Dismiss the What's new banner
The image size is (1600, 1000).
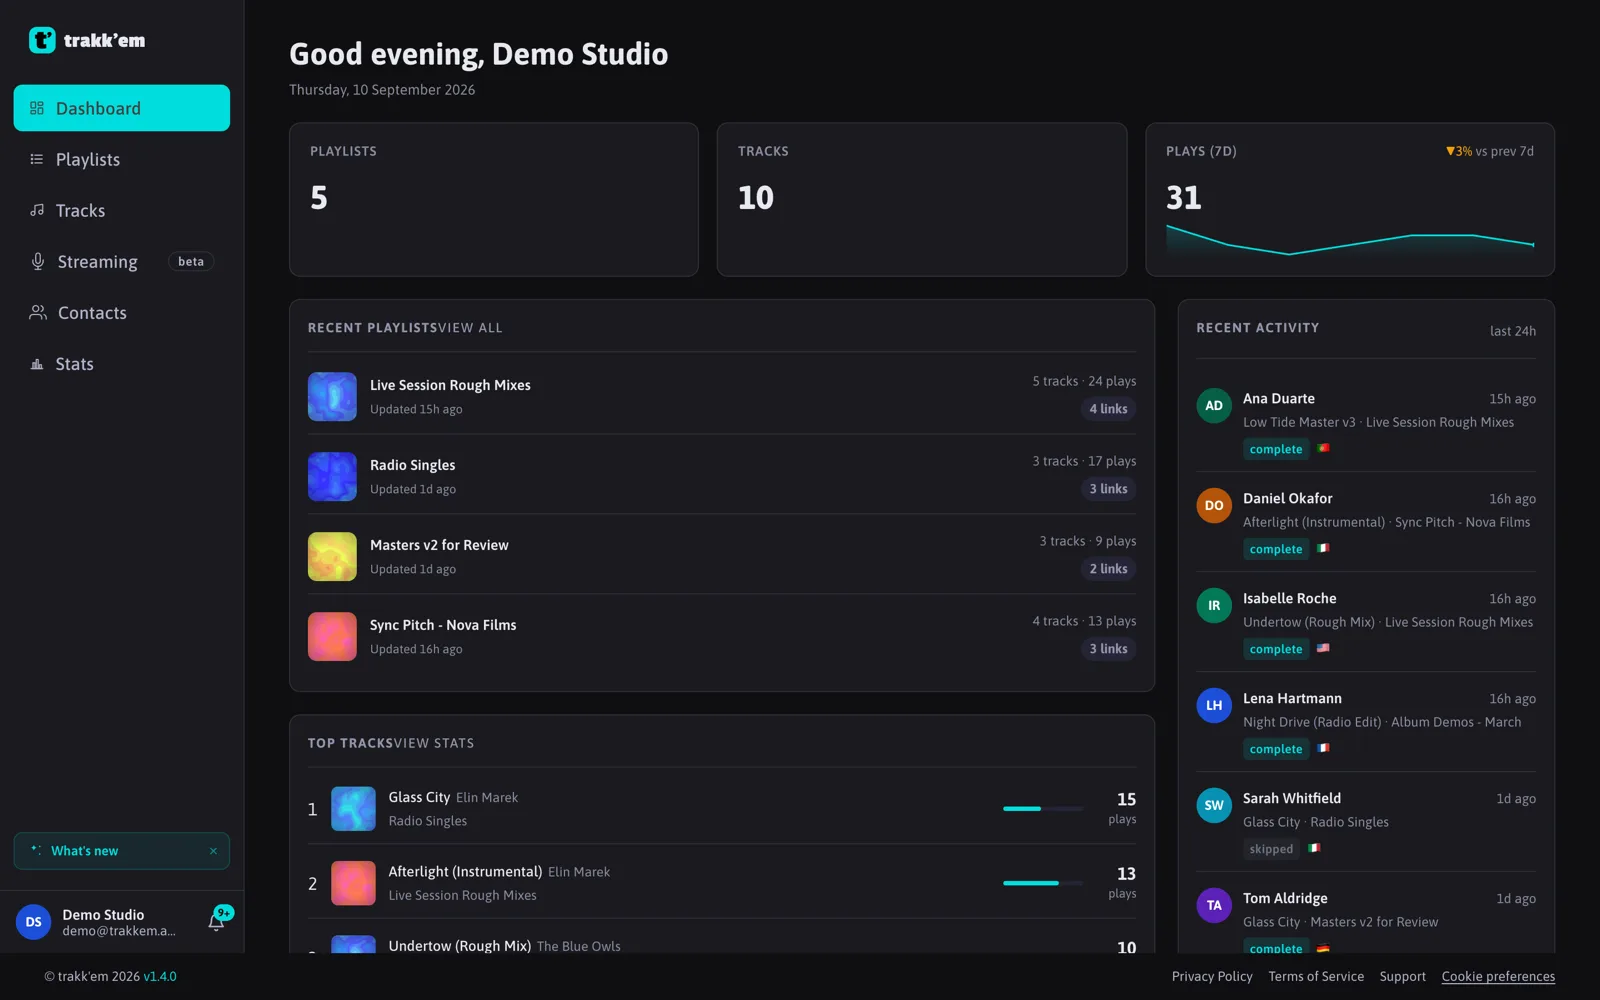pyautogui.click(x=213, y=851)
